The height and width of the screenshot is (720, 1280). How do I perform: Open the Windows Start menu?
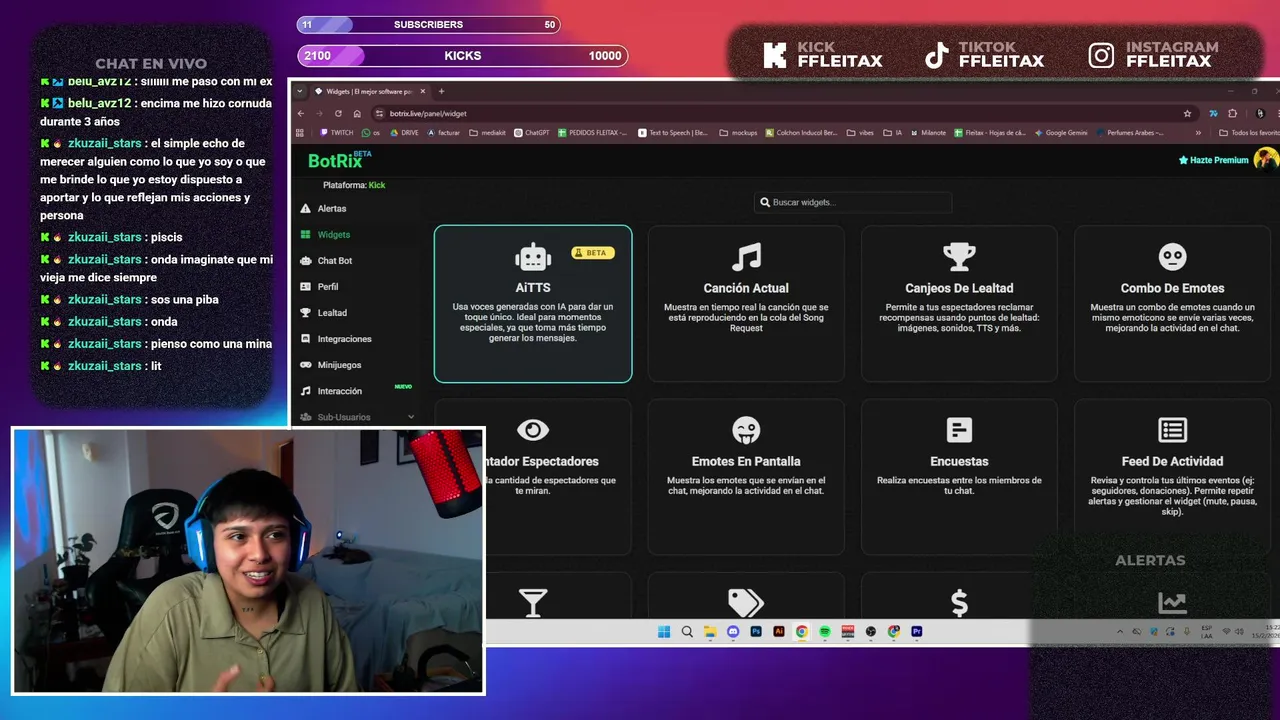(664, 631)
